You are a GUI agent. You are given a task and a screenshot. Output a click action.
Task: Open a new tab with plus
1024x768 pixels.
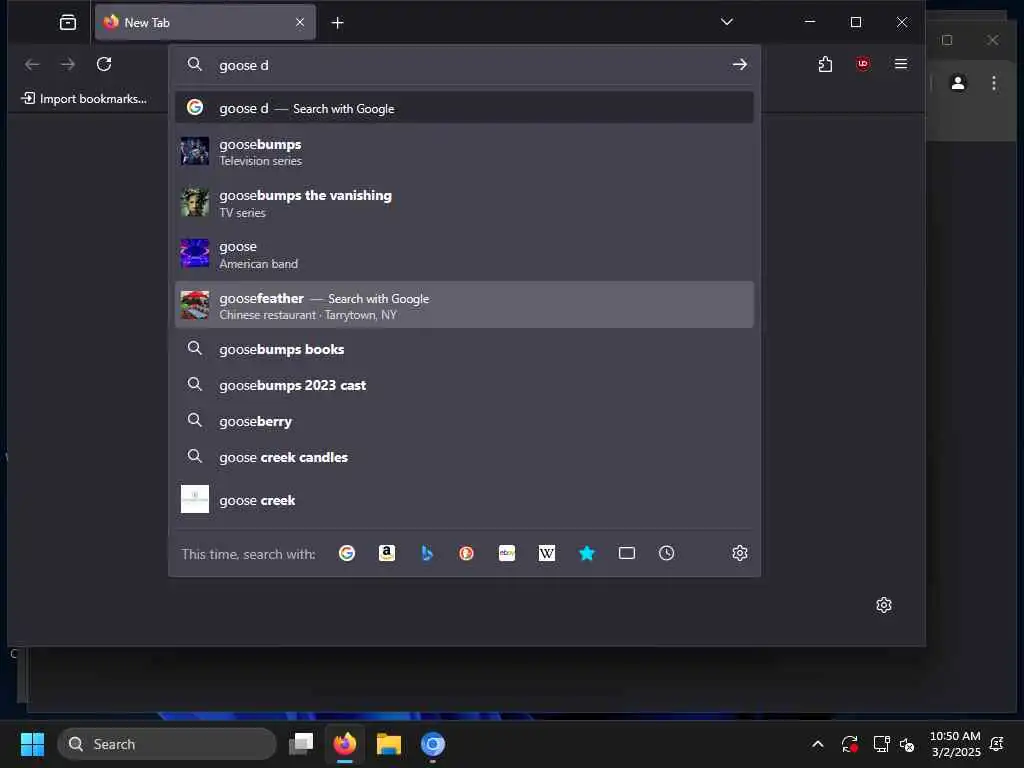(337, 24)
